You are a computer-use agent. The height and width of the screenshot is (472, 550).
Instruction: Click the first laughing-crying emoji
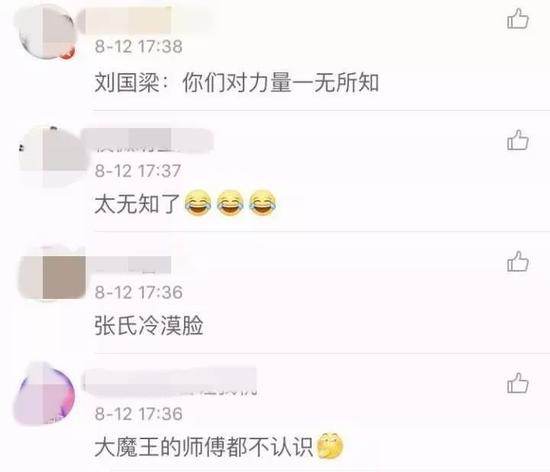pyautogui.click(x=198, y=203)
